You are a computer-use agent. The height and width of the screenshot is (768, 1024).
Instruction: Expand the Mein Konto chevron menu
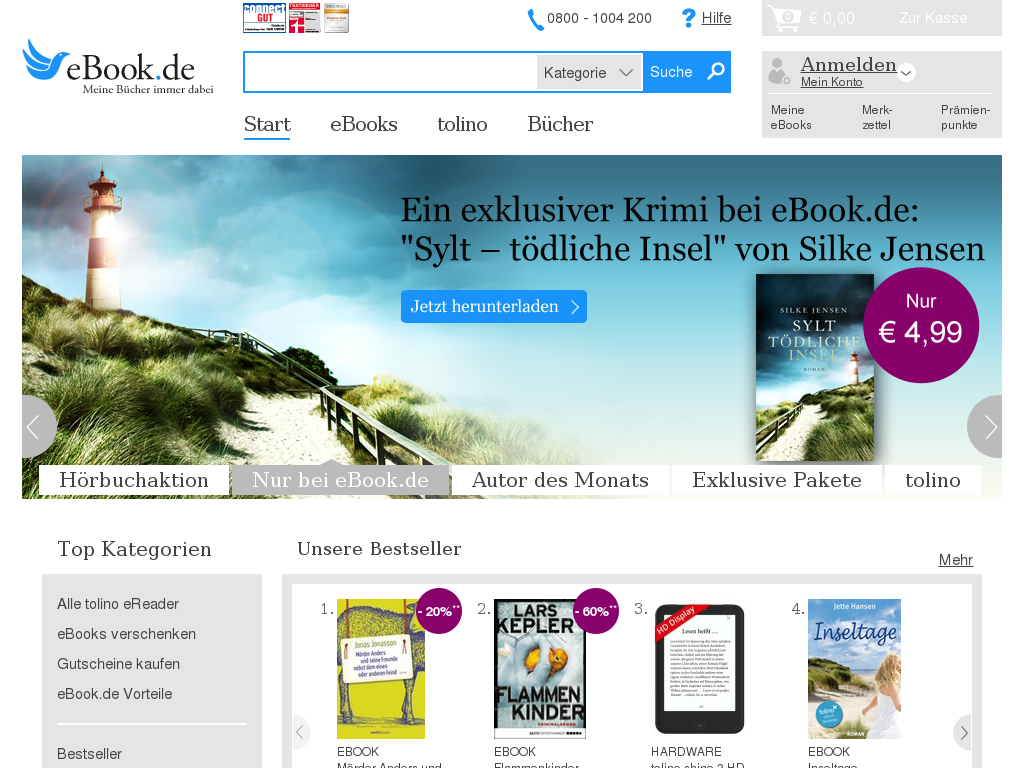[906, 72]
